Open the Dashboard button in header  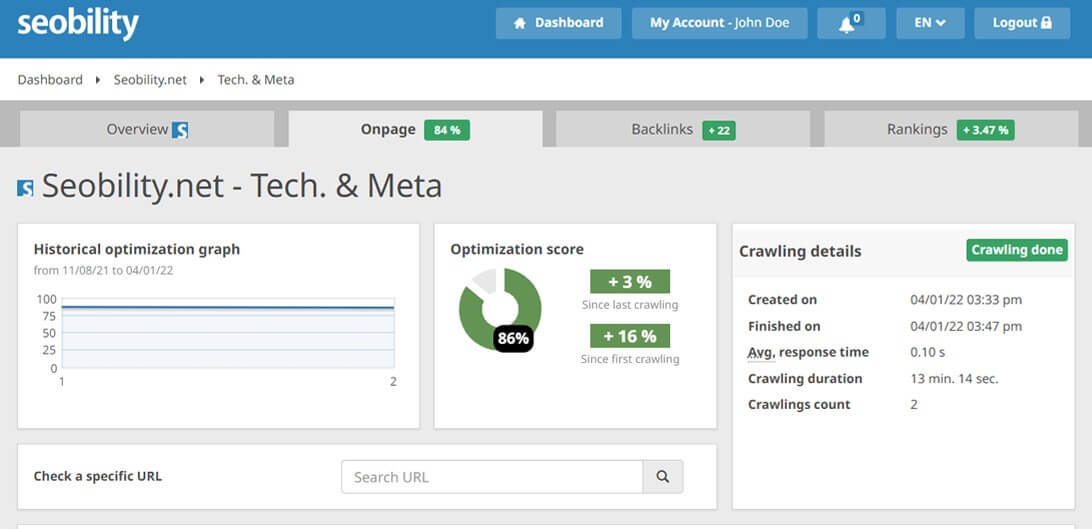pos(559,23)
